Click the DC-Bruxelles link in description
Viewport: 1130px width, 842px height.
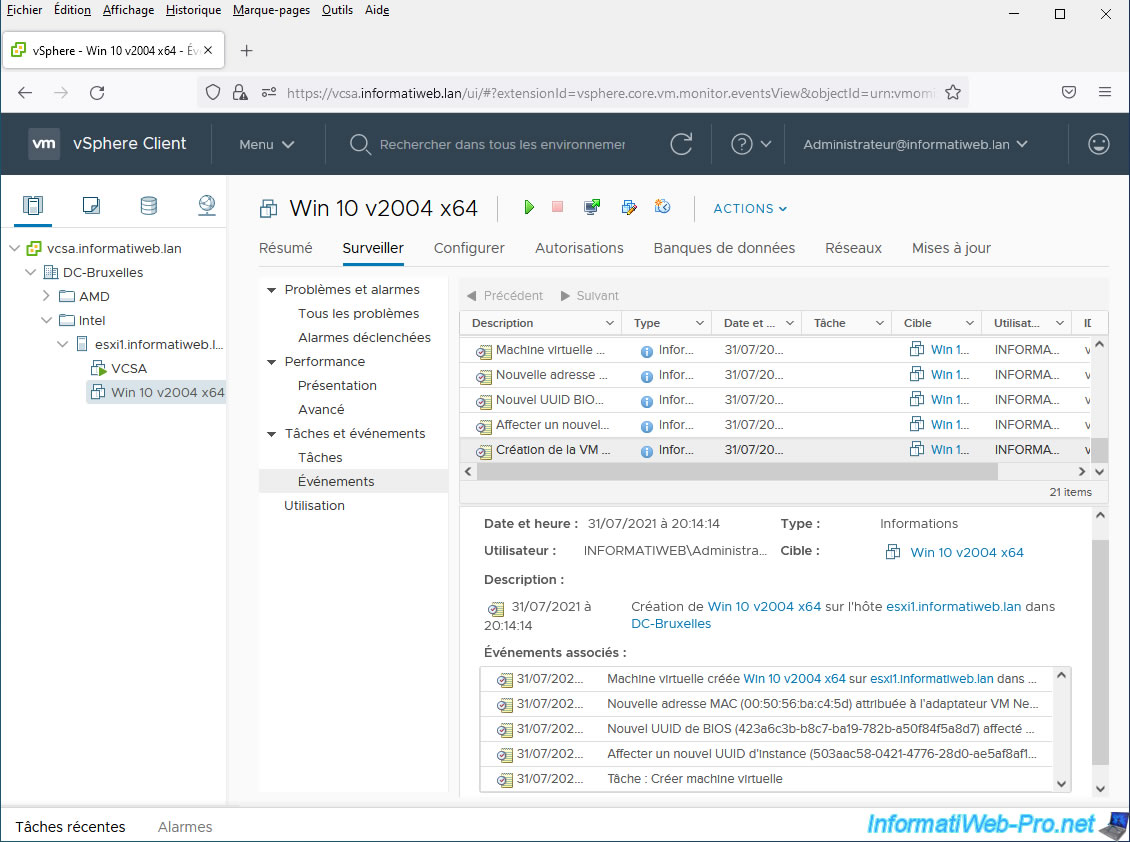pyautogui.click(x=671, y=624)
